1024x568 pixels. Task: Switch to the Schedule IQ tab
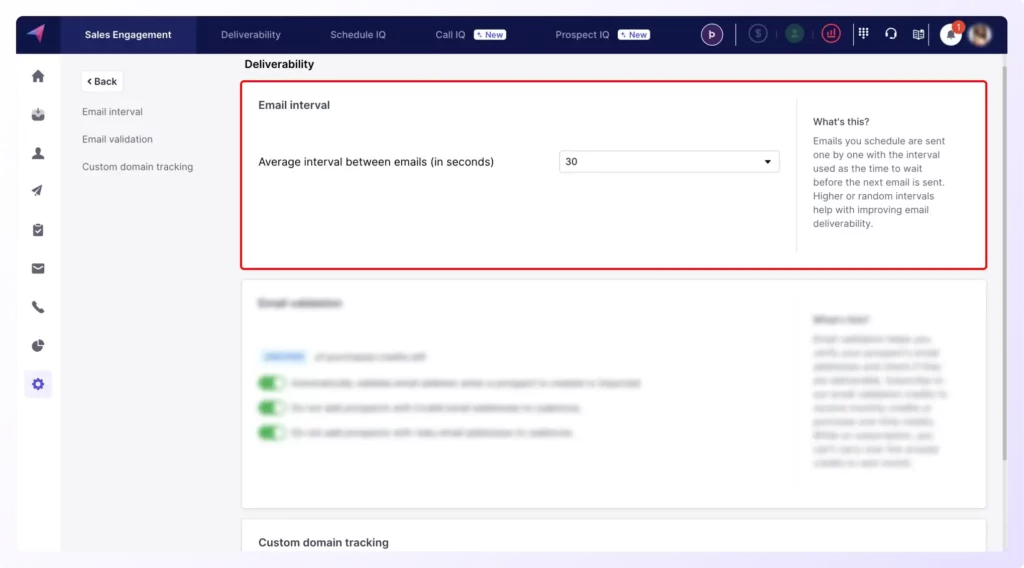tap(358, 35)
